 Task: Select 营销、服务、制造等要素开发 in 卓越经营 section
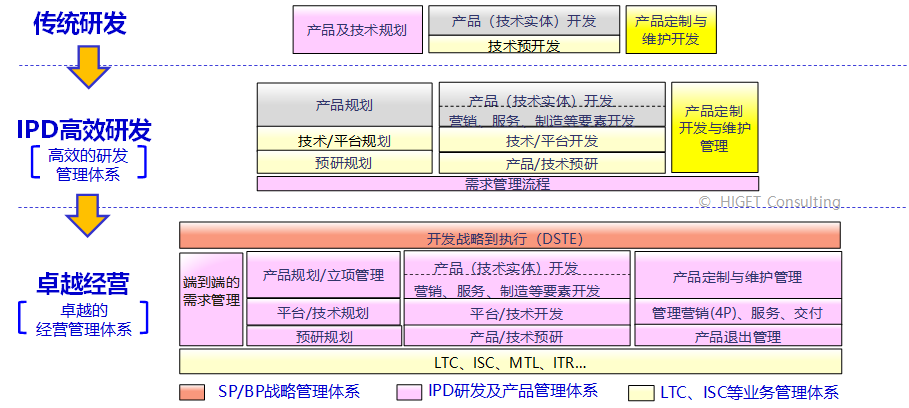coord(507,290)
